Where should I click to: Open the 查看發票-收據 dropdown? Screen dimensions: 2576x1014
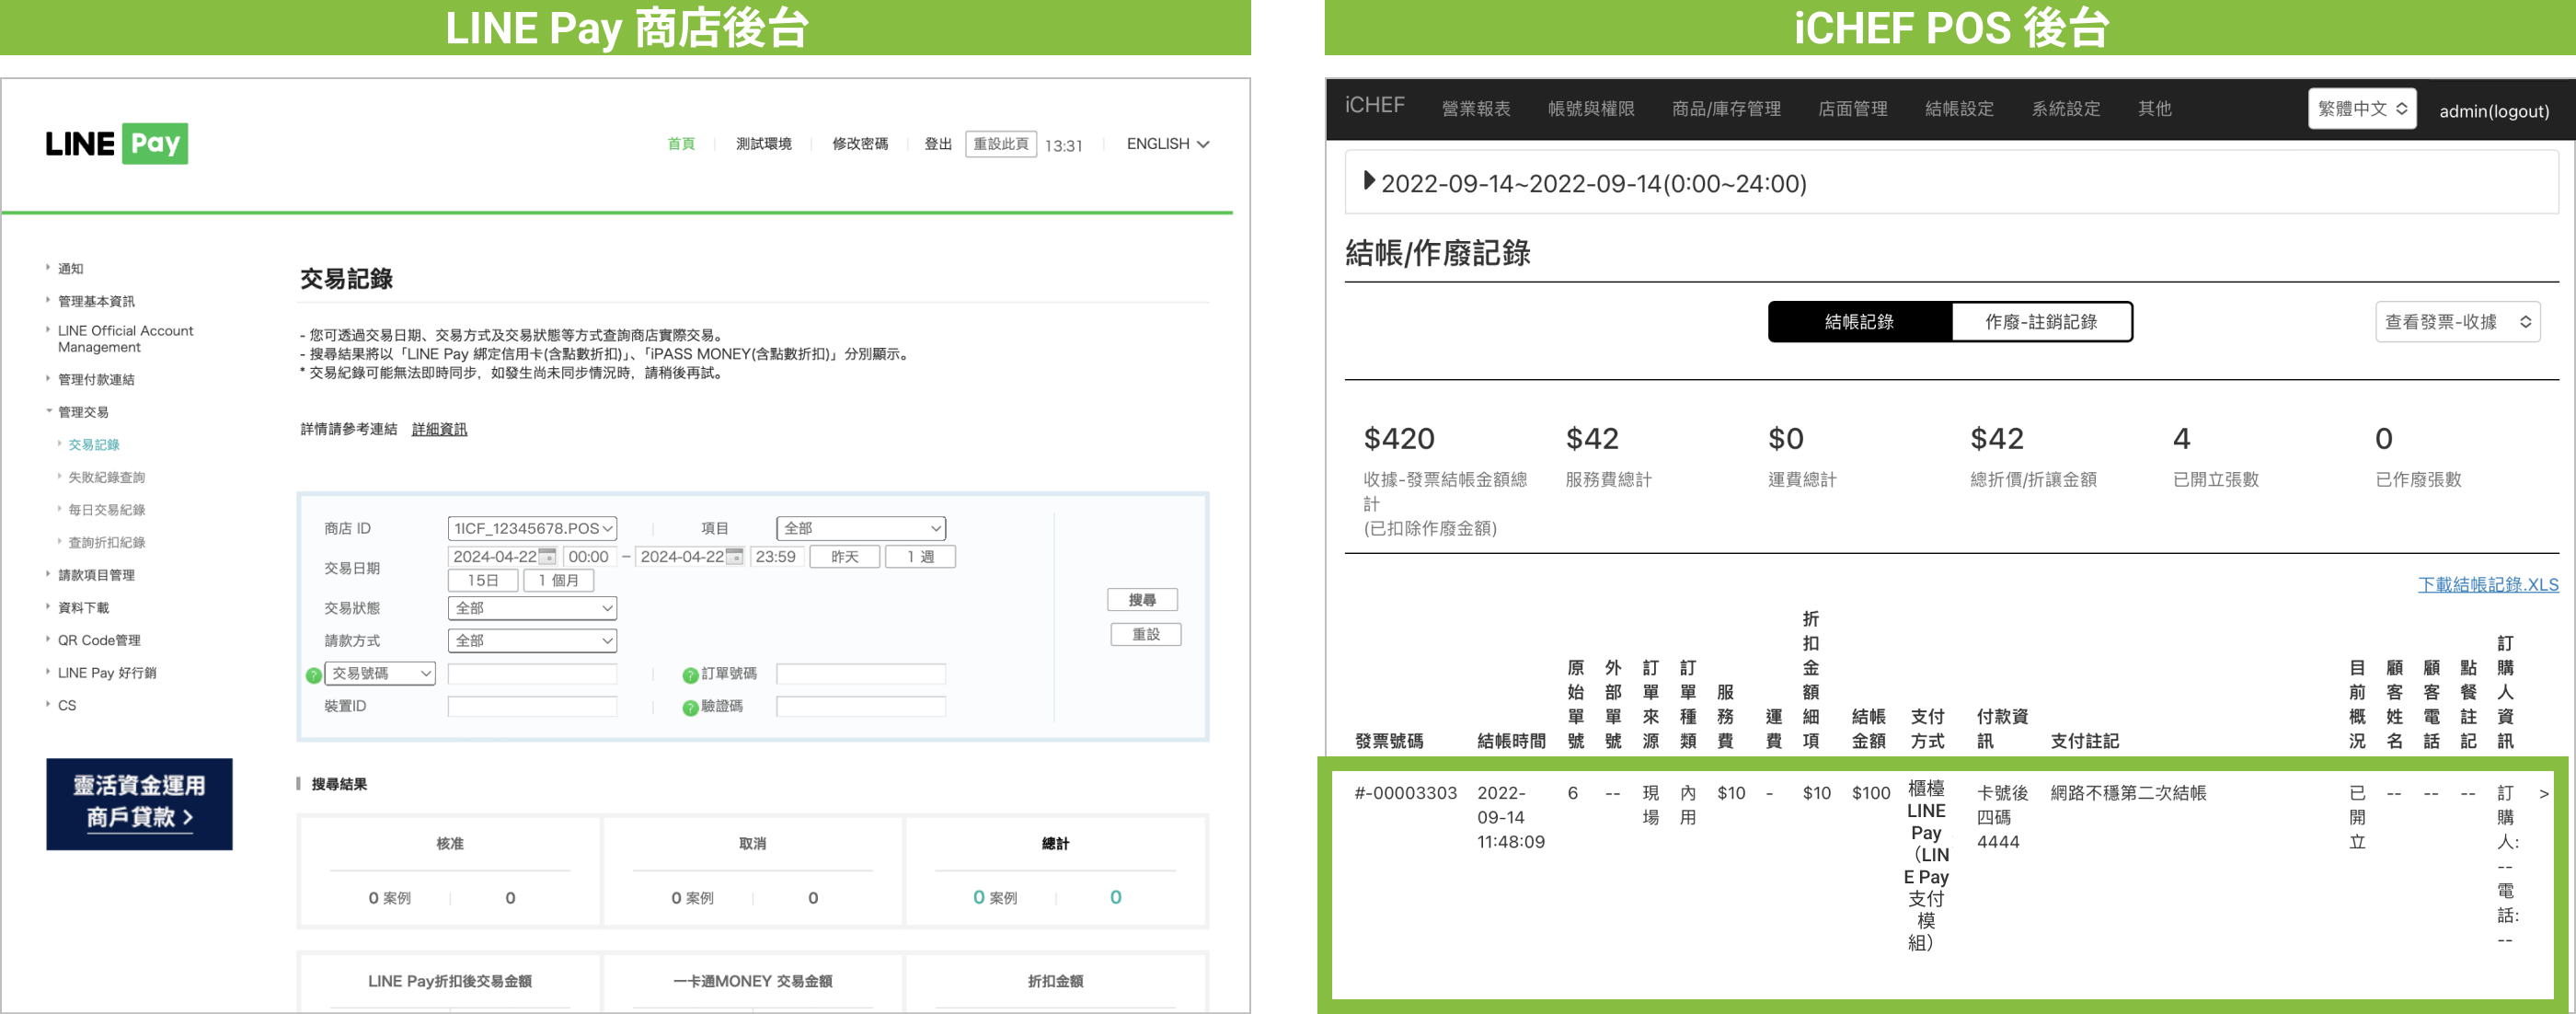tap(2456, 322)
